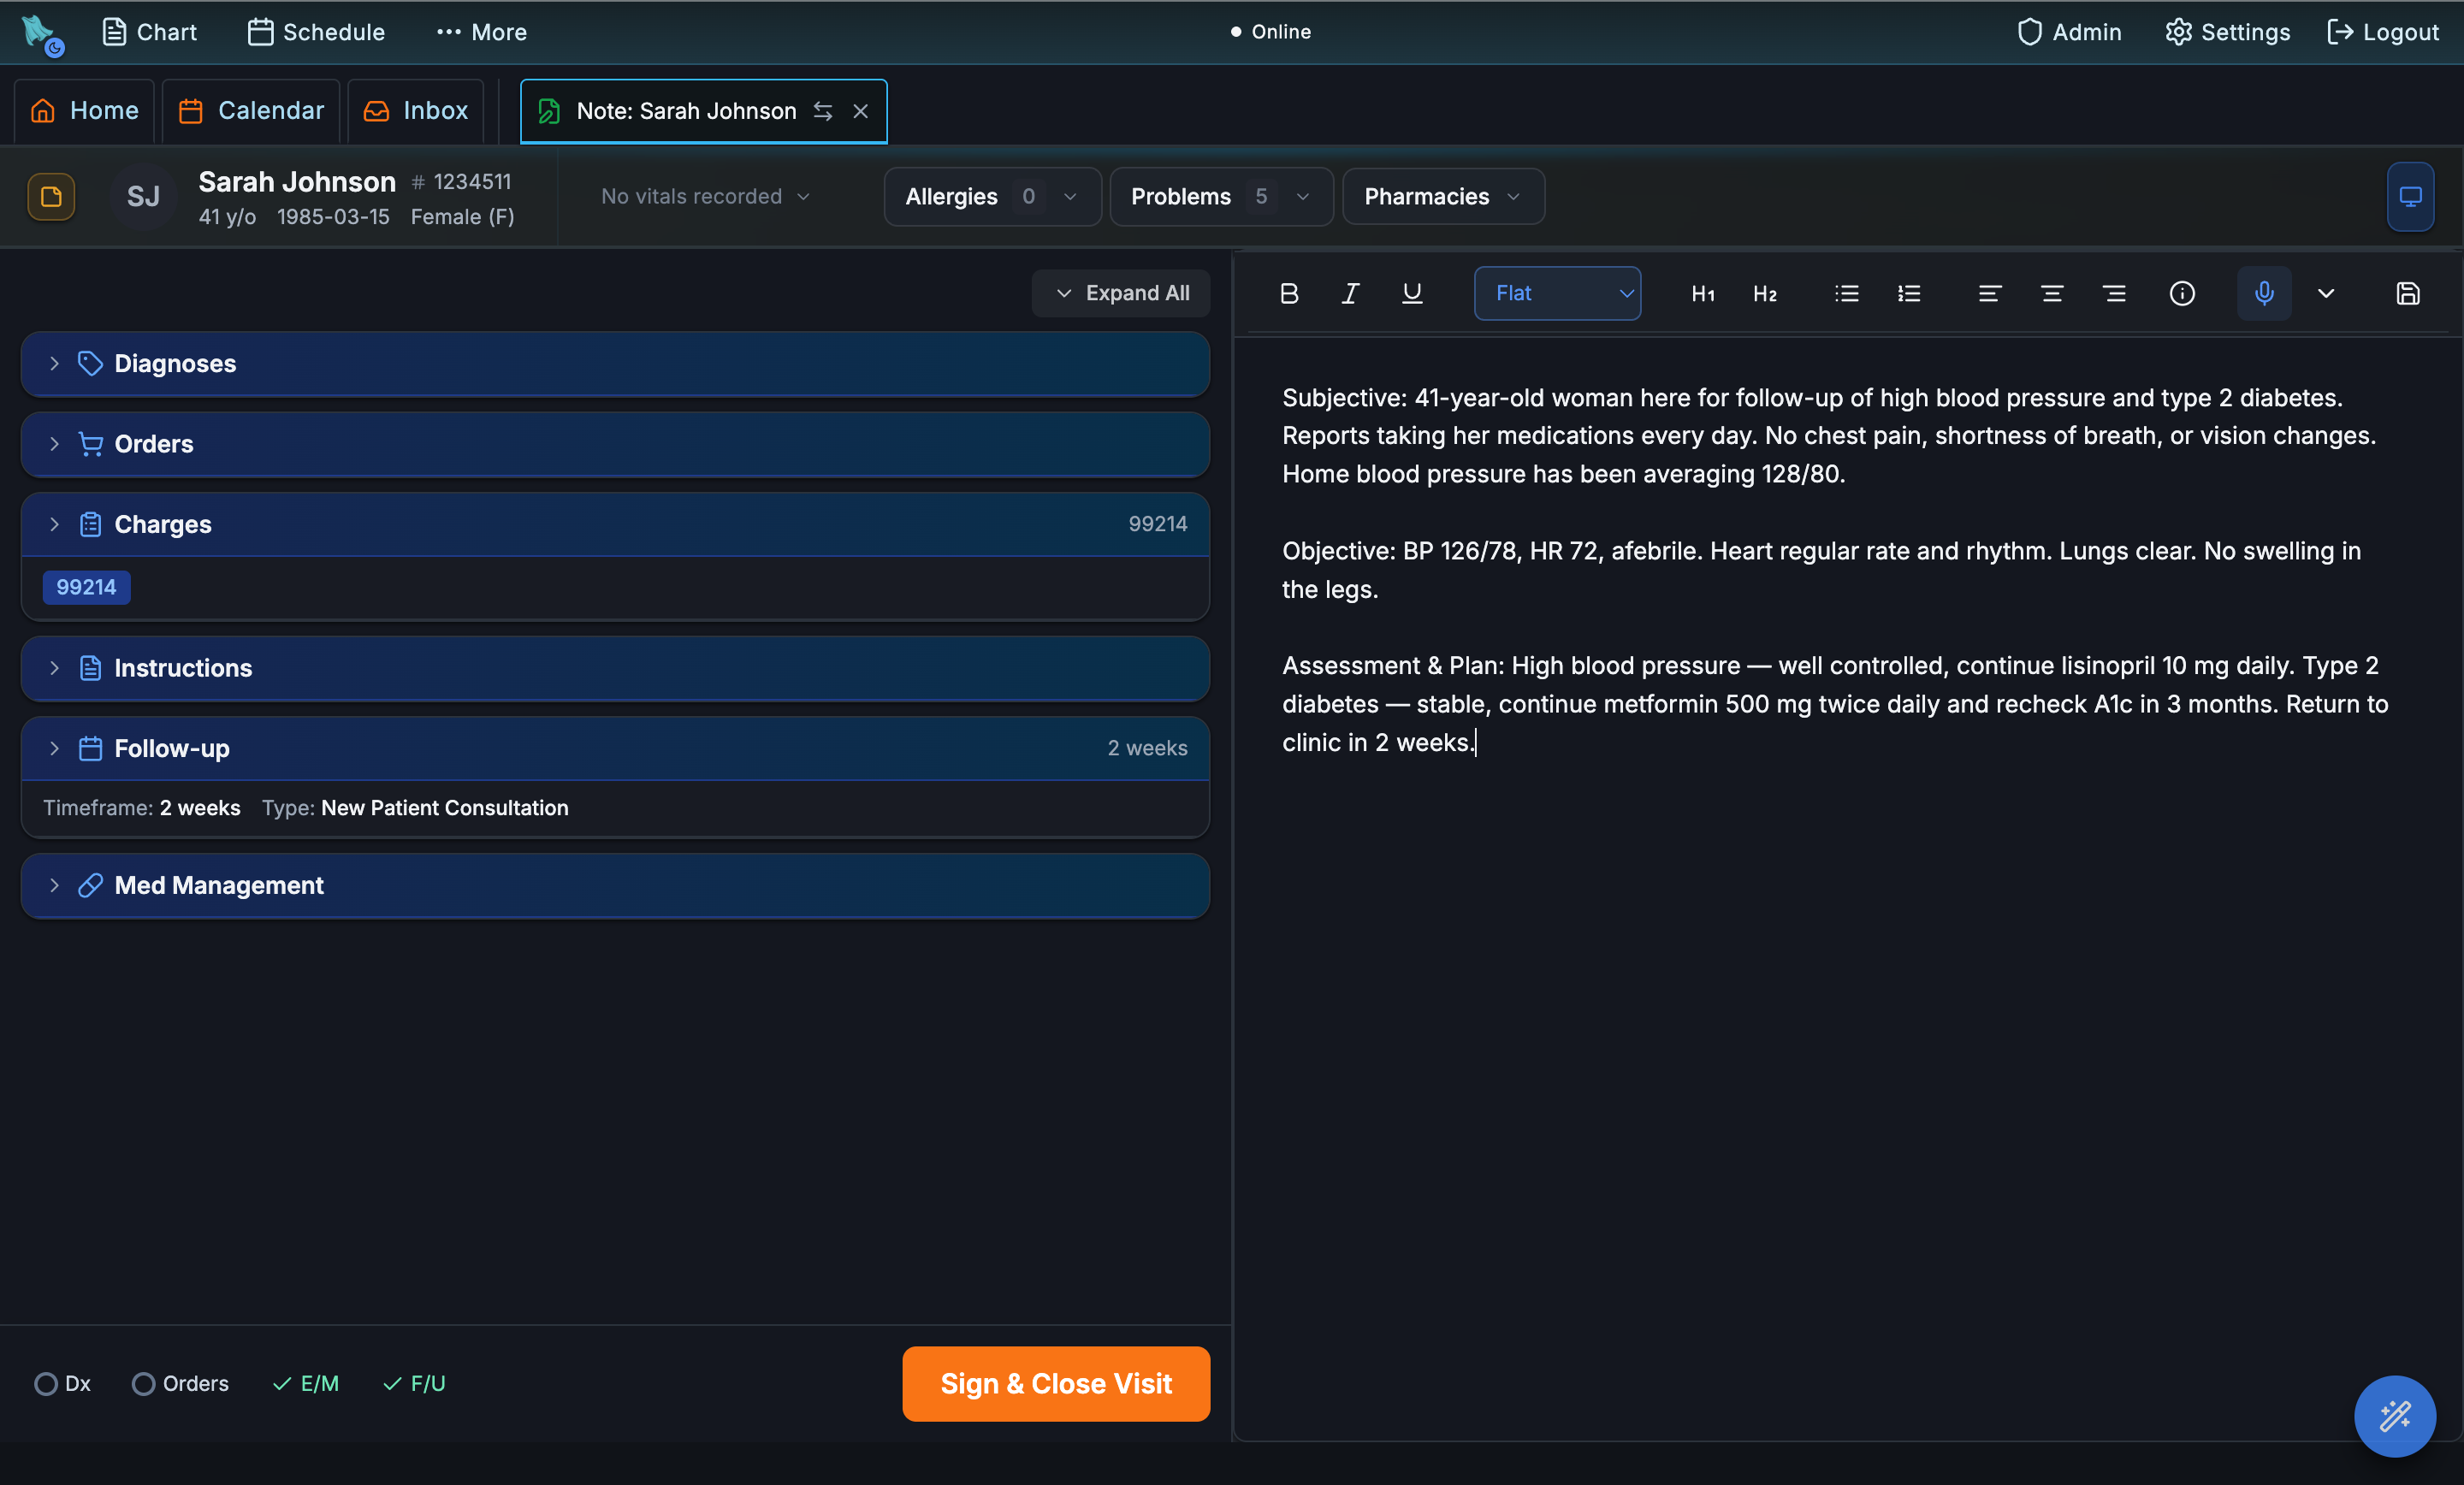Click the Expand All button
2464x1485 pixels.
(1121, 293)
